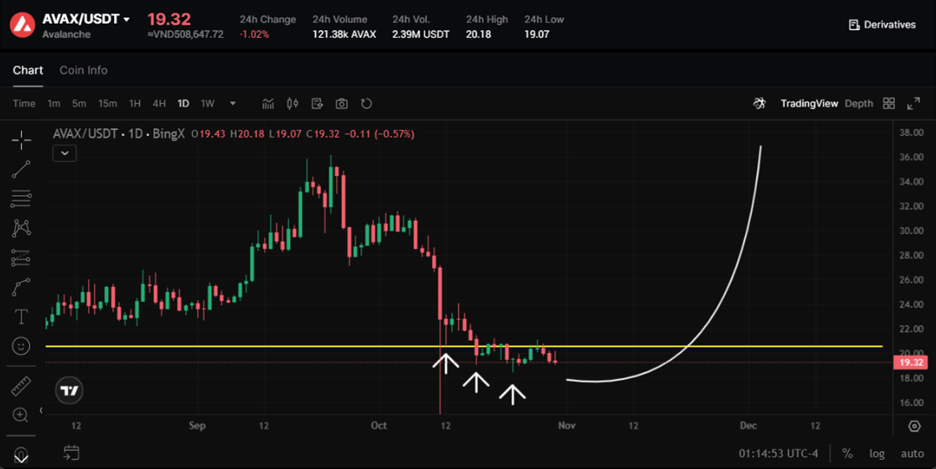This screenshot has width=936, height=469.
Task: Open the long position forecasting tool
Action: [x=21, y=258]
